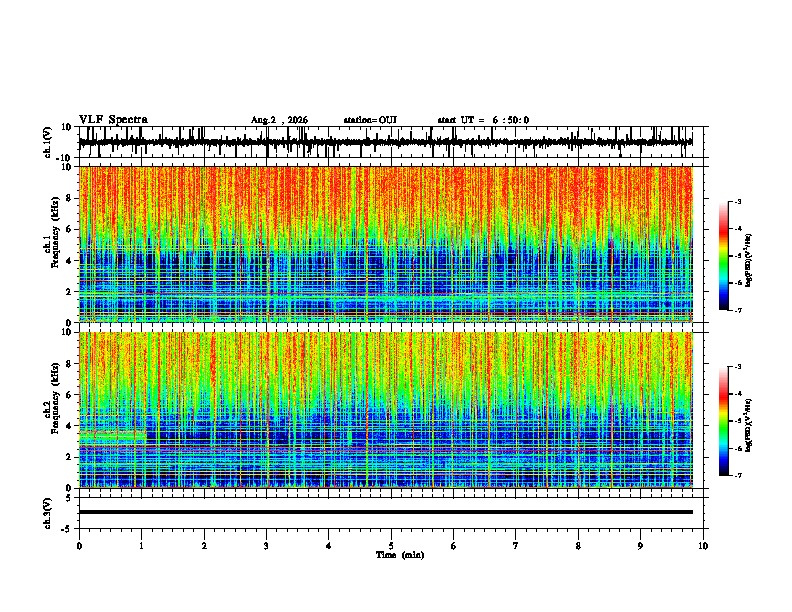The height and width of the screenshot is (612, 792).
Task: Select the ch.1 color scale bar
Action: 724,256
